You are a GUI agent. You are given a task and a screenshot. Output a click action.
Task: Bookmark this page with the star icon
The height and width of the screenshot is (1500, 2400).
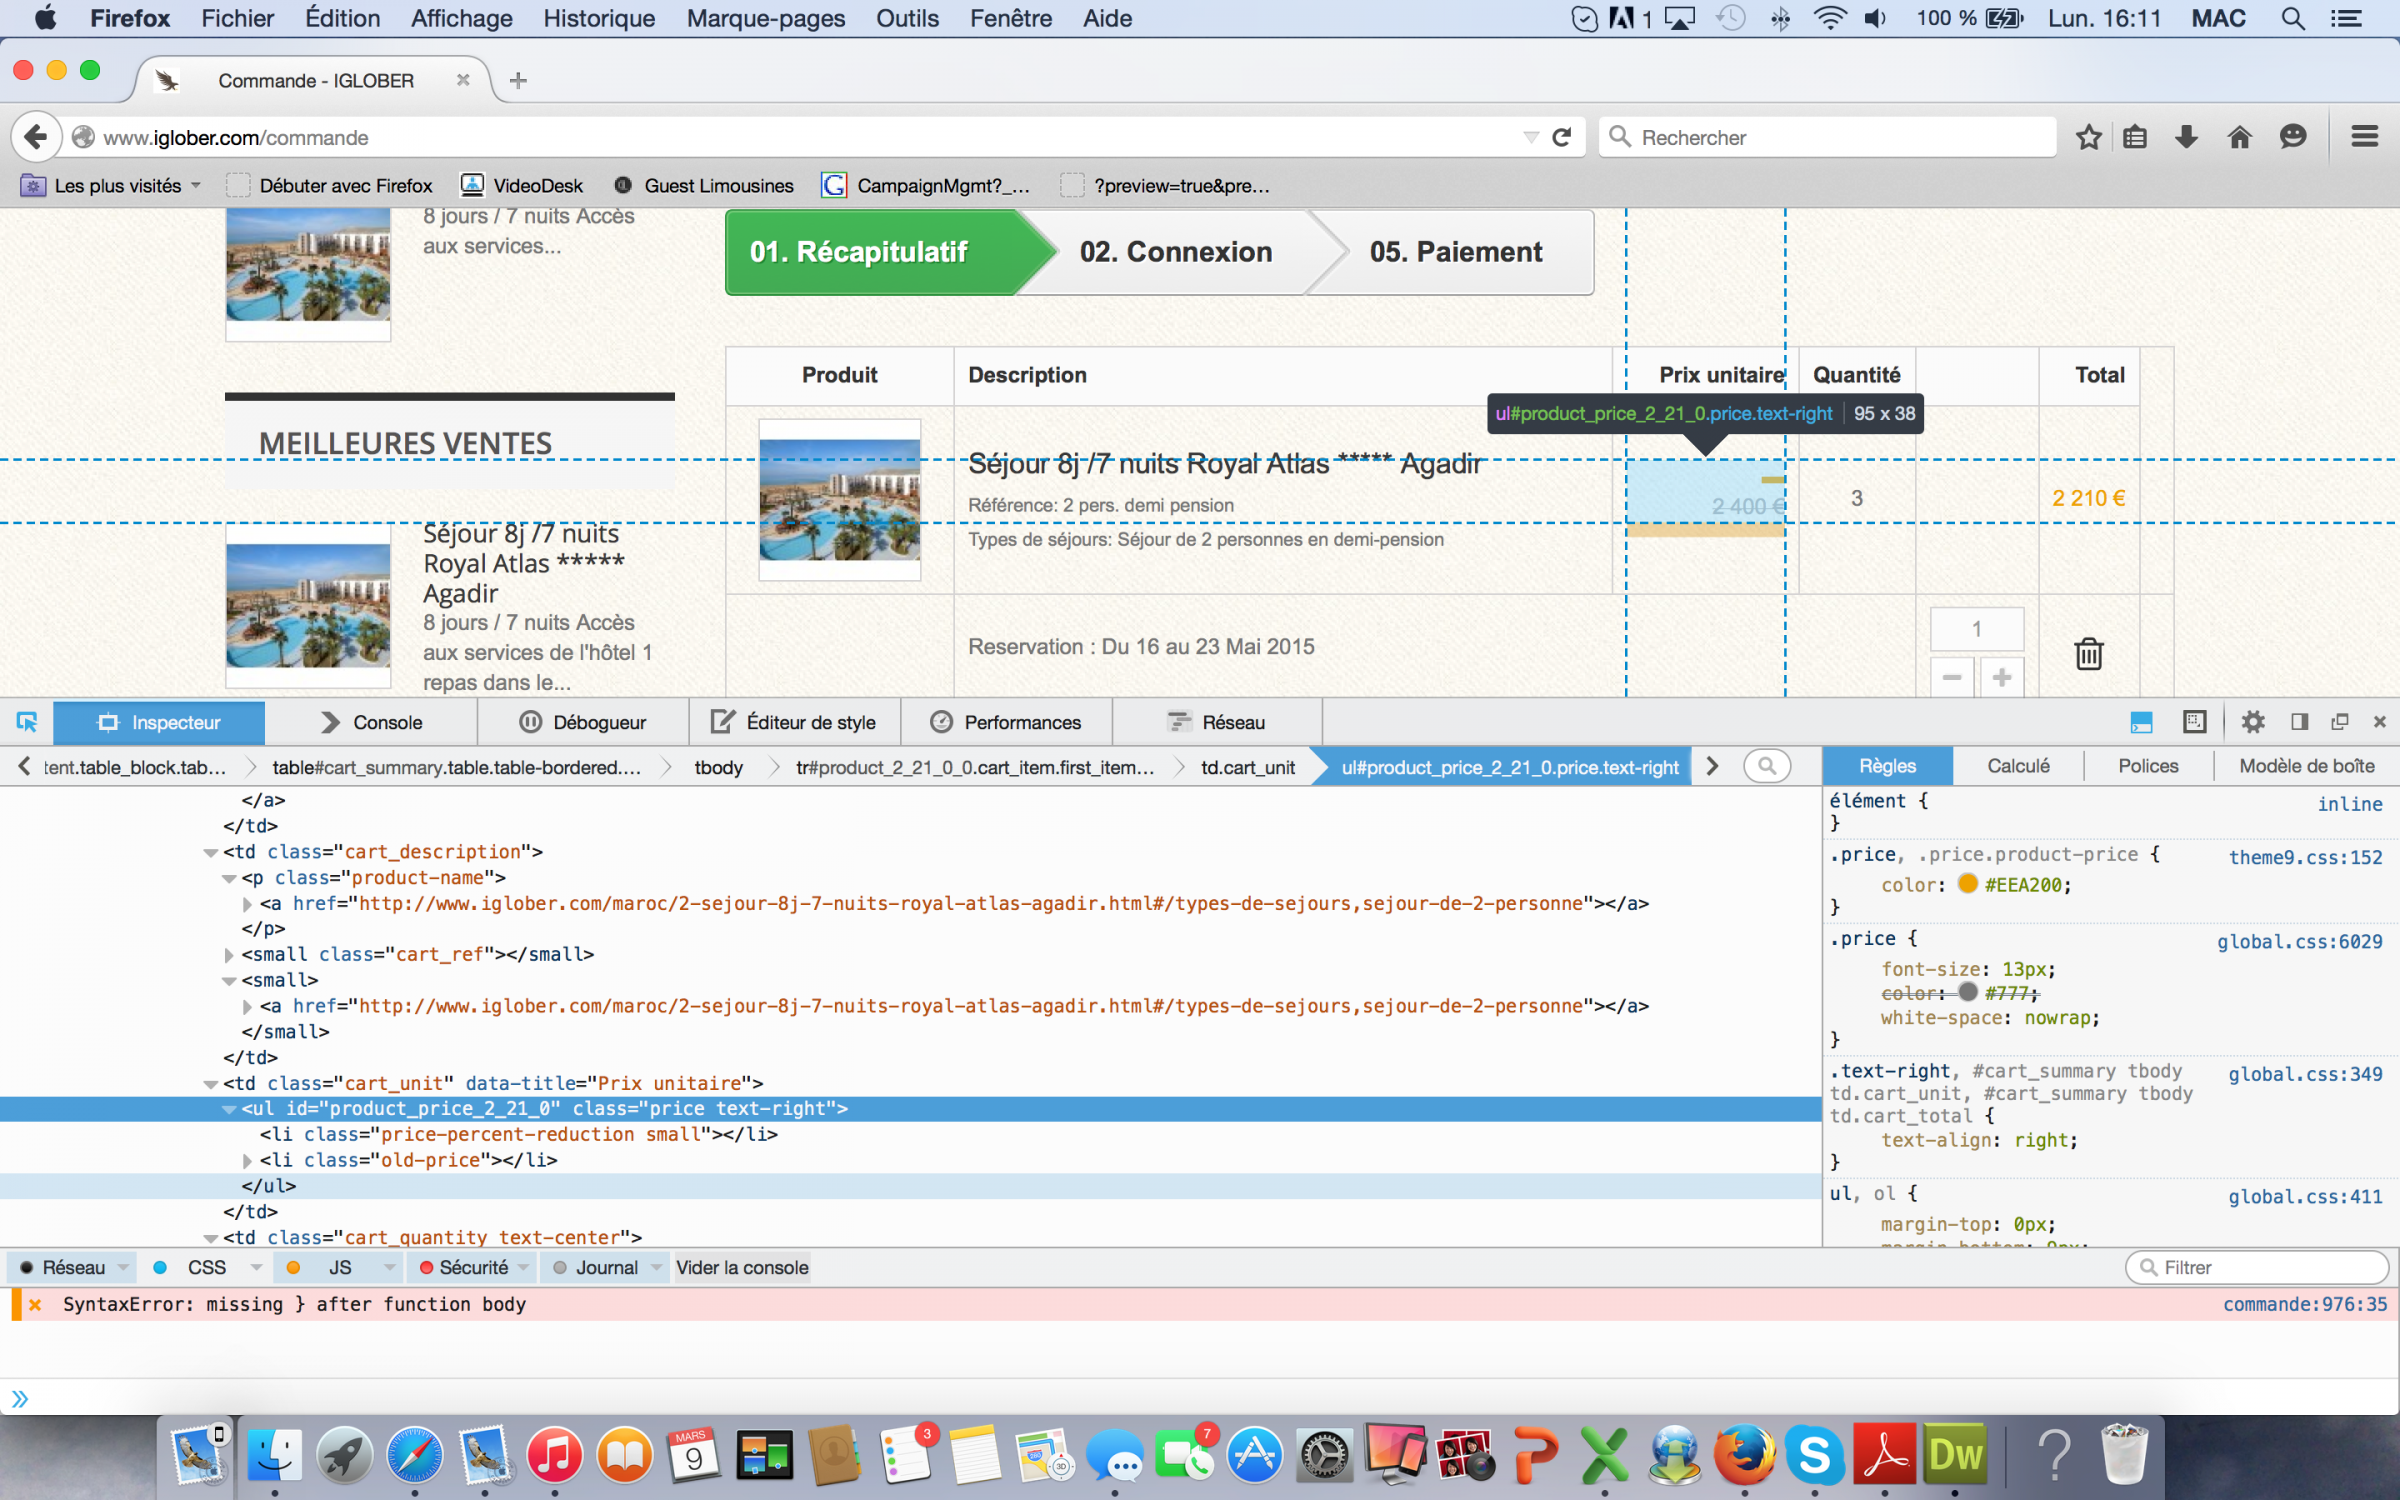click(2088, 137)
